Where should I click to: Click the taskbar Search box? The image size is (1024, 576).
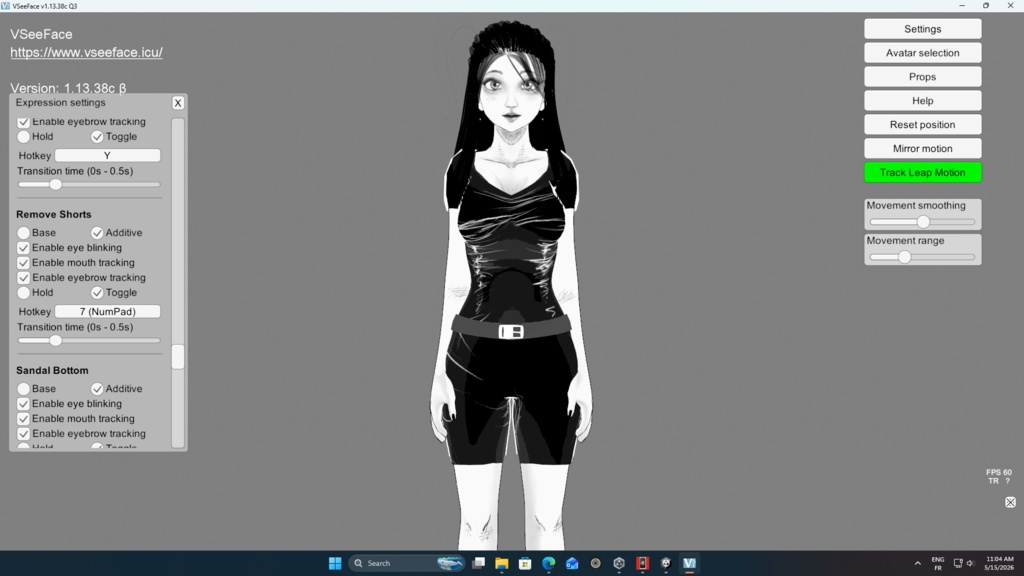pyautogui.click(x=408, y=563)
